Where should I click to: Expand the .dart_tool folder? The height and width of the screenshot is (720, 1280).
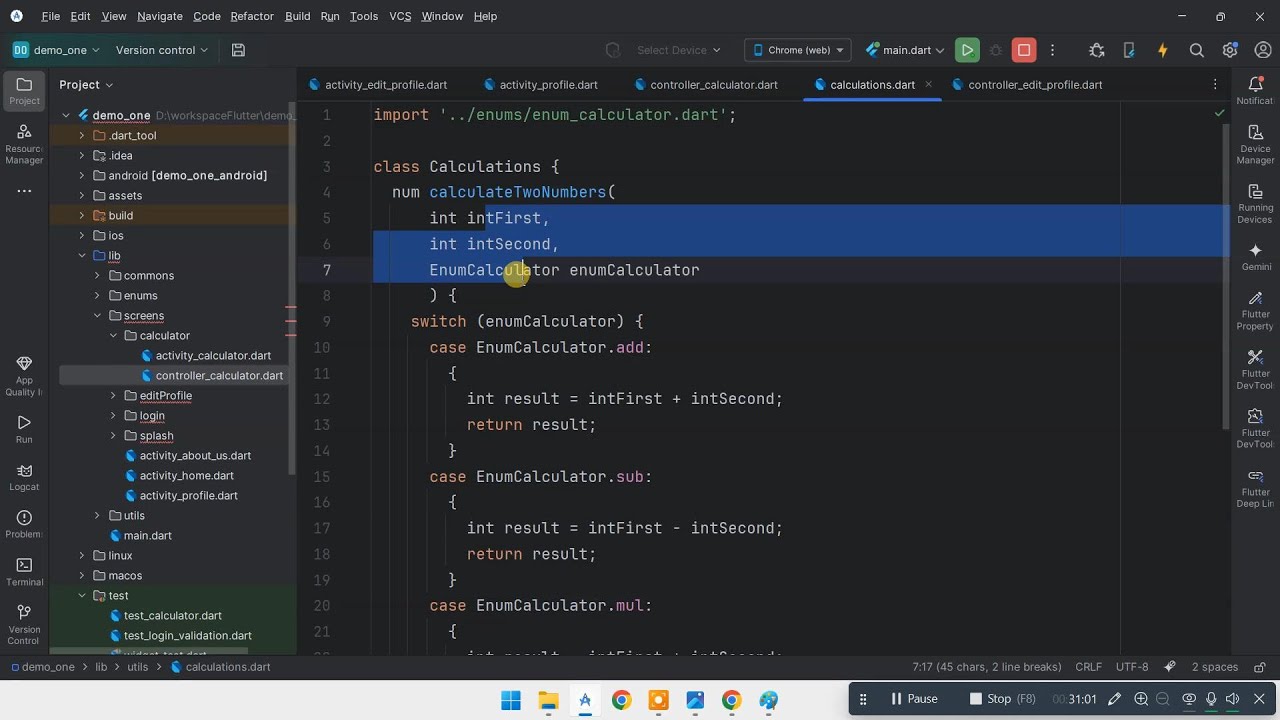(x=82, y=135)
